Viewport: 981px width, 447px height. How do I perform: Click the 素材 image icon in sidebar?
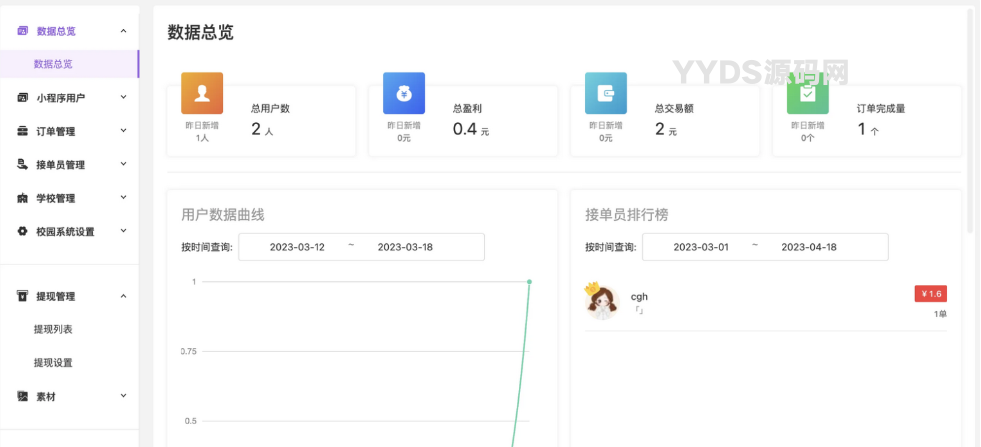tap(23, 396)
